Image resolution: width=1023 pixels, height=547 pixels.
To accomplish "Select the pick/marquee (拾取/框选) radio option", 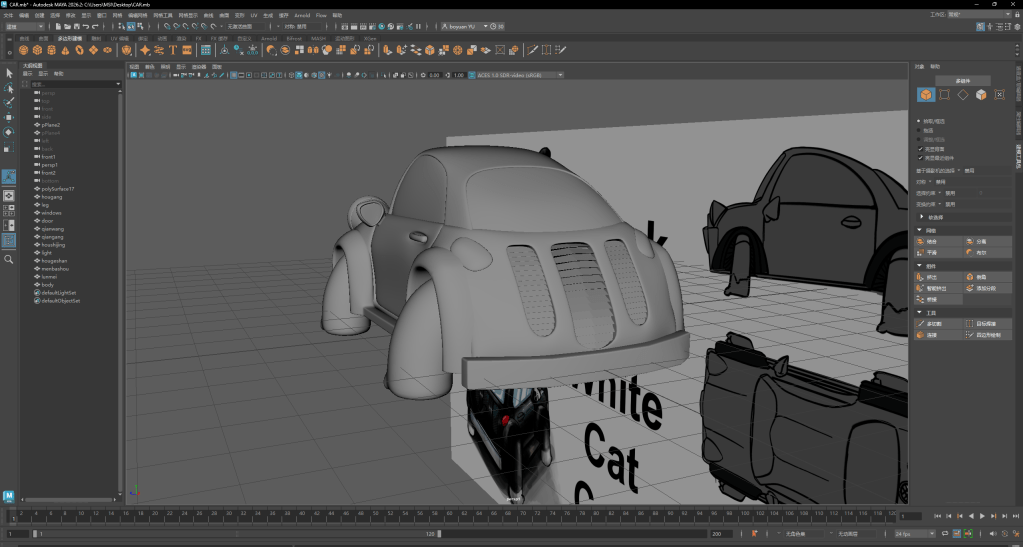I will pyautogui.click(x=920, y=121).
